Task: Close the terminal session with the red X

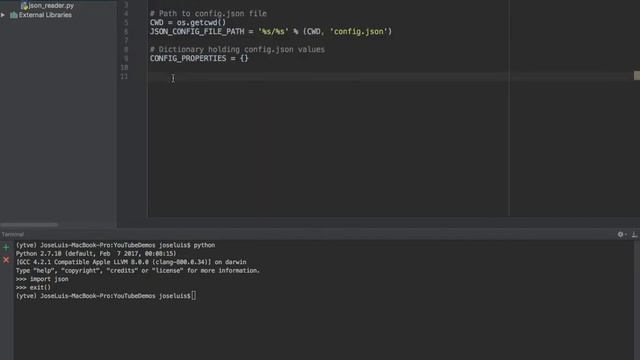Action: coord(6,260)
